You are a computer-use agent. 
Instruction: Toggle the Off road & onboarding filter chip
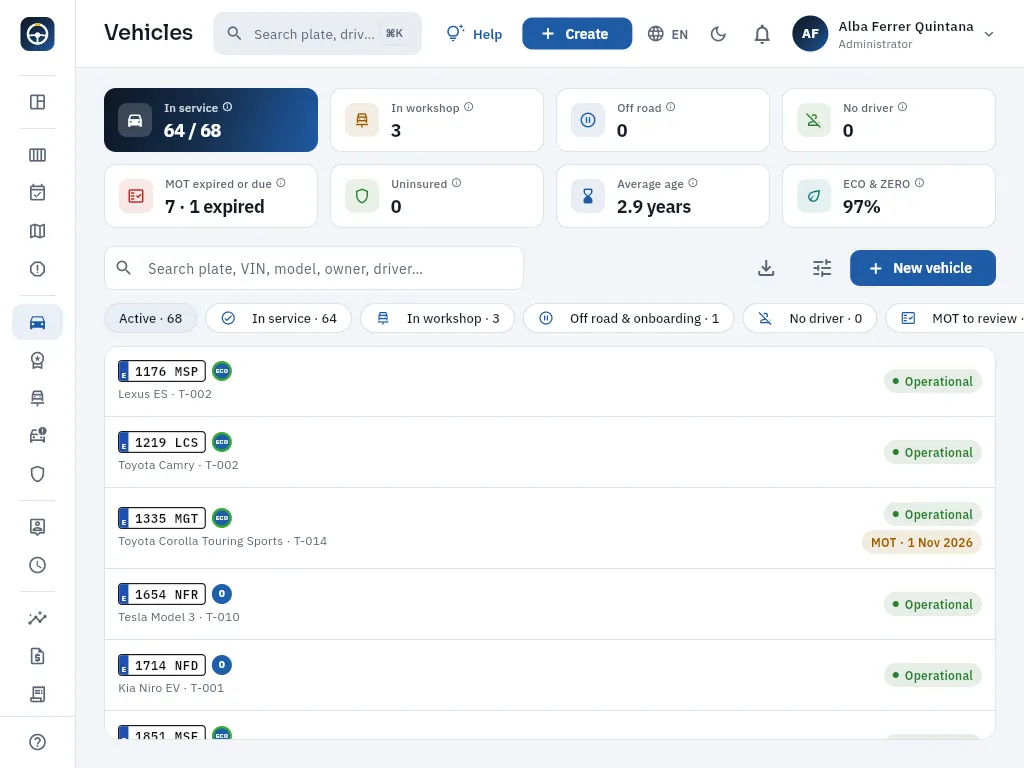click(628, 319)
